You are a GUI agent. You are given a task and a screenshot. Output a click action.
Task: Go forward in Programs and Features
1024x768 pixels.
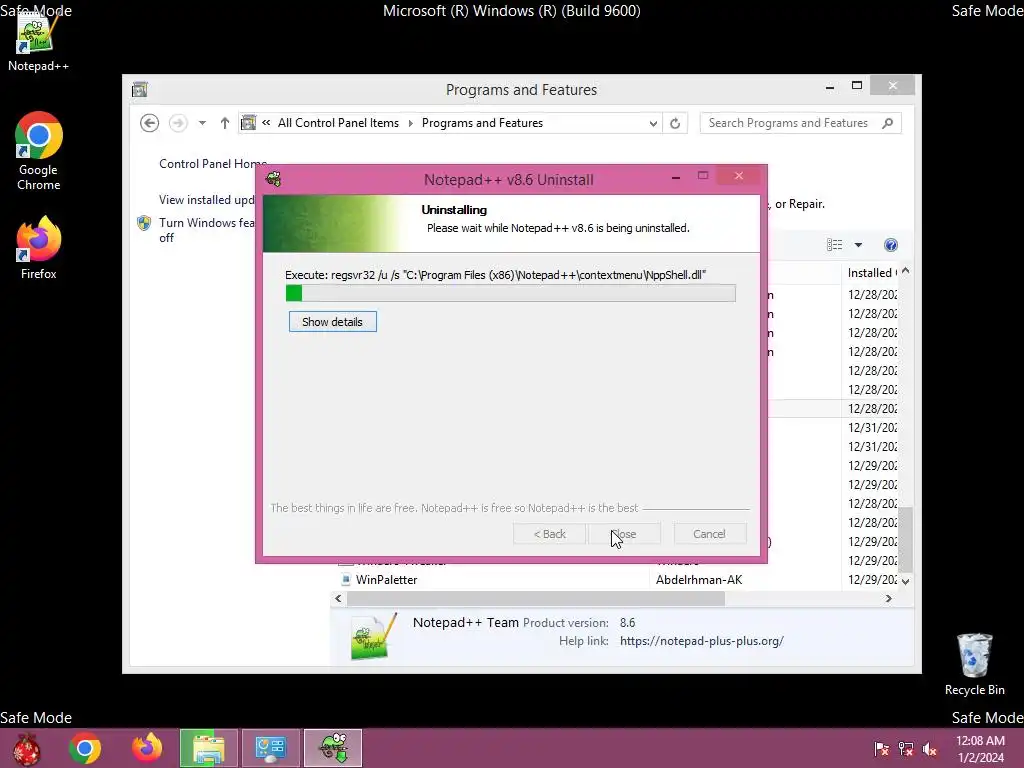tap(178, 123)
